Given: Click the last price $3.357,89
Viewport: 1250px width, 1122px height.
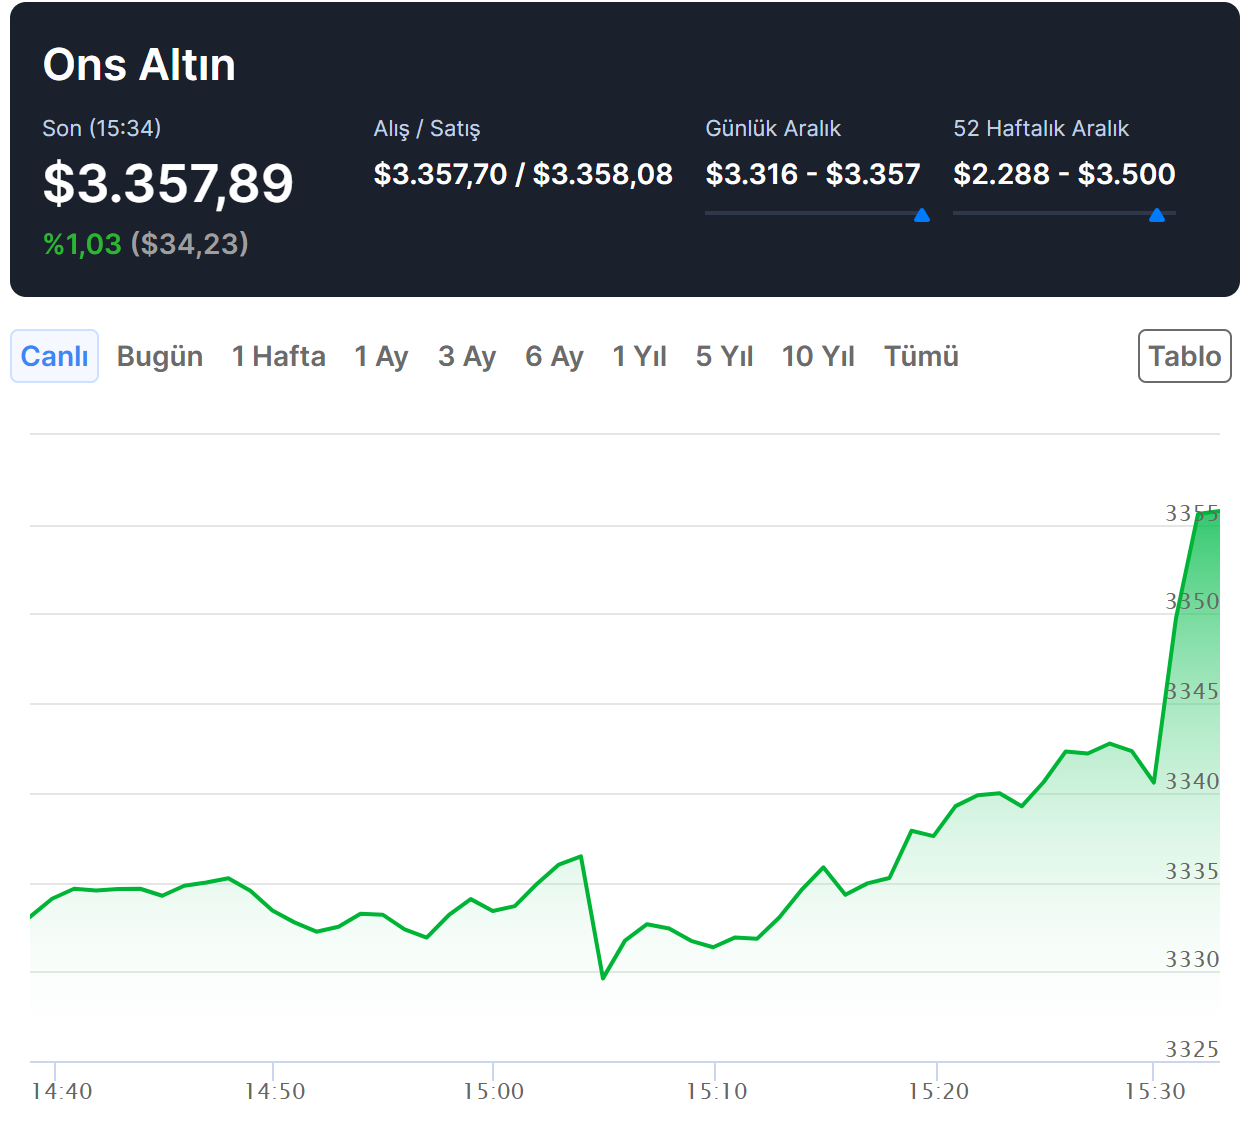Looking at the screenshot, I should coord(168,184).
